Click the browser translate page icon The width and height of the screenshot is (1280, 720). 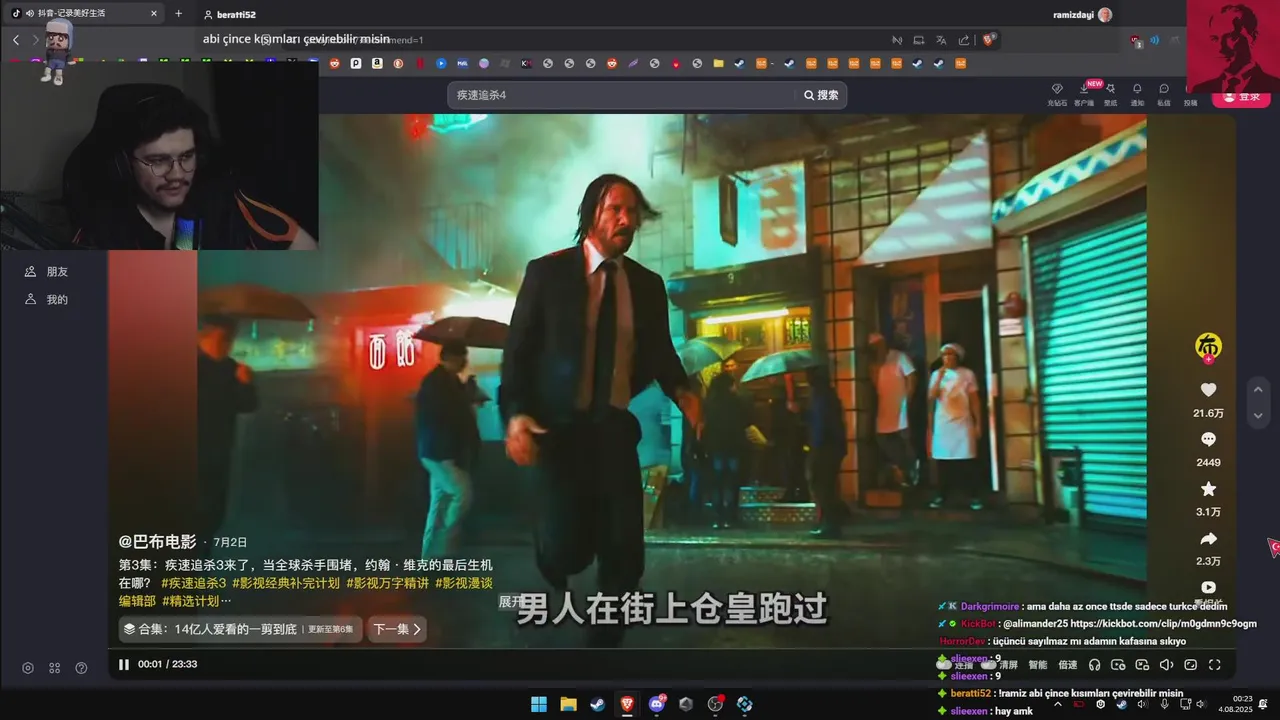[x=941, y=40]
